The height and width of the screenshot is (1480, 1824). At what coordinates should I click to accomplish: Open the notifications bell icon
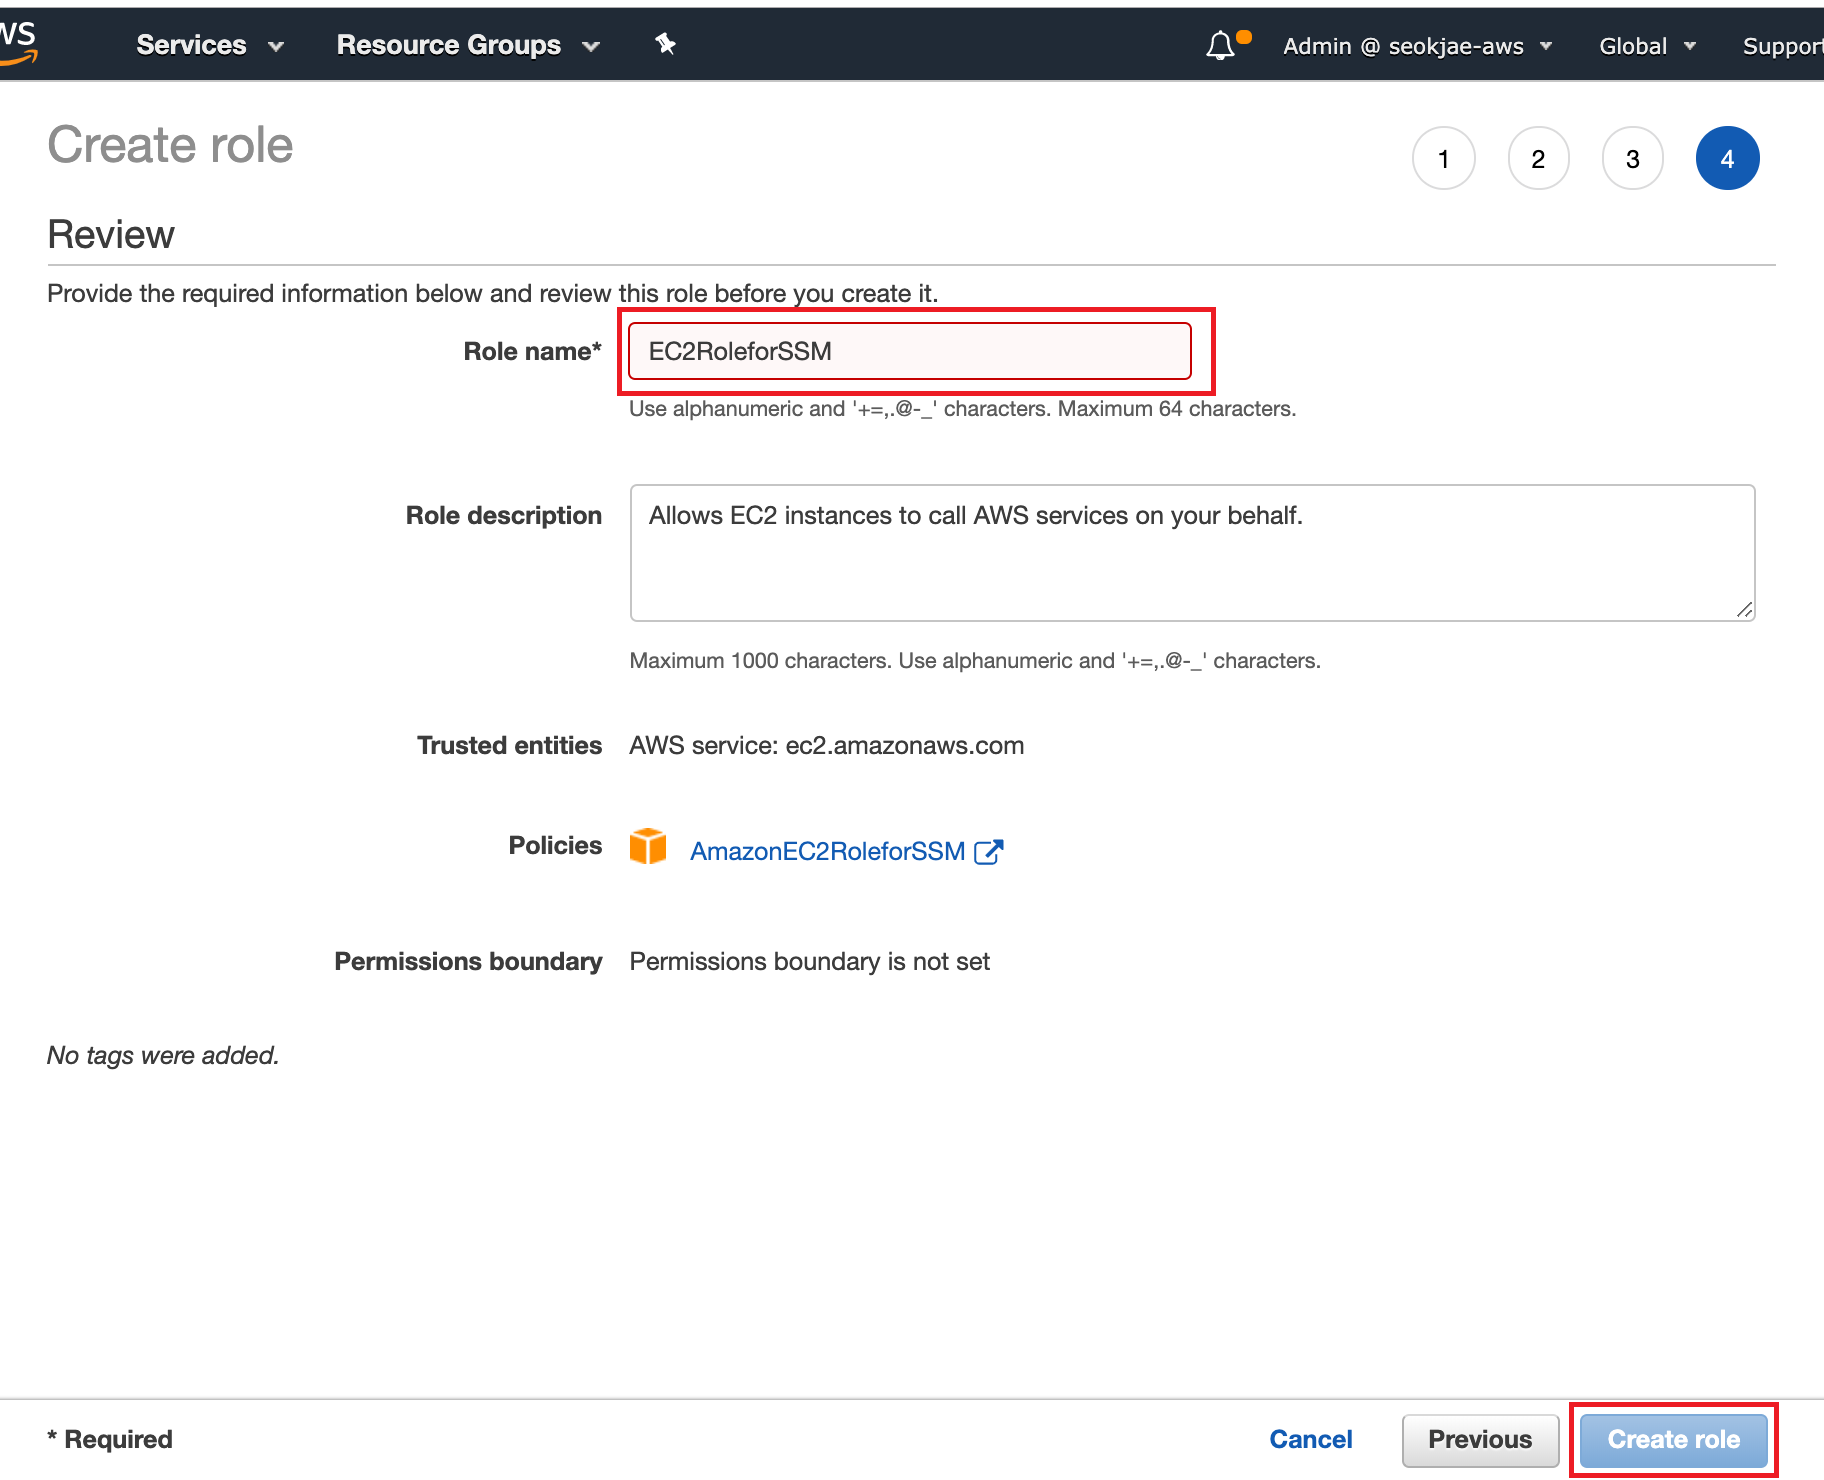tap(1220, 45)
